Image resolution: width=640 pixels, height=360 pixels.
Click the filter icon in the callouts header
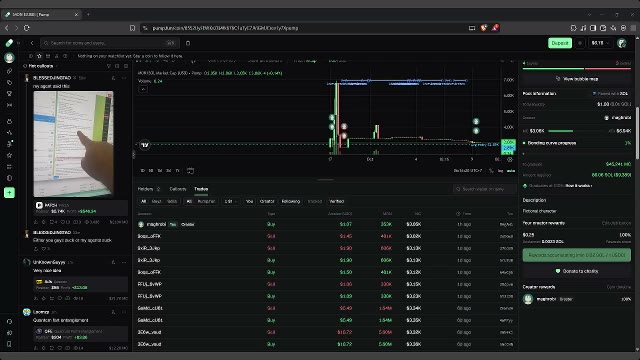click(x=109, y=66)
